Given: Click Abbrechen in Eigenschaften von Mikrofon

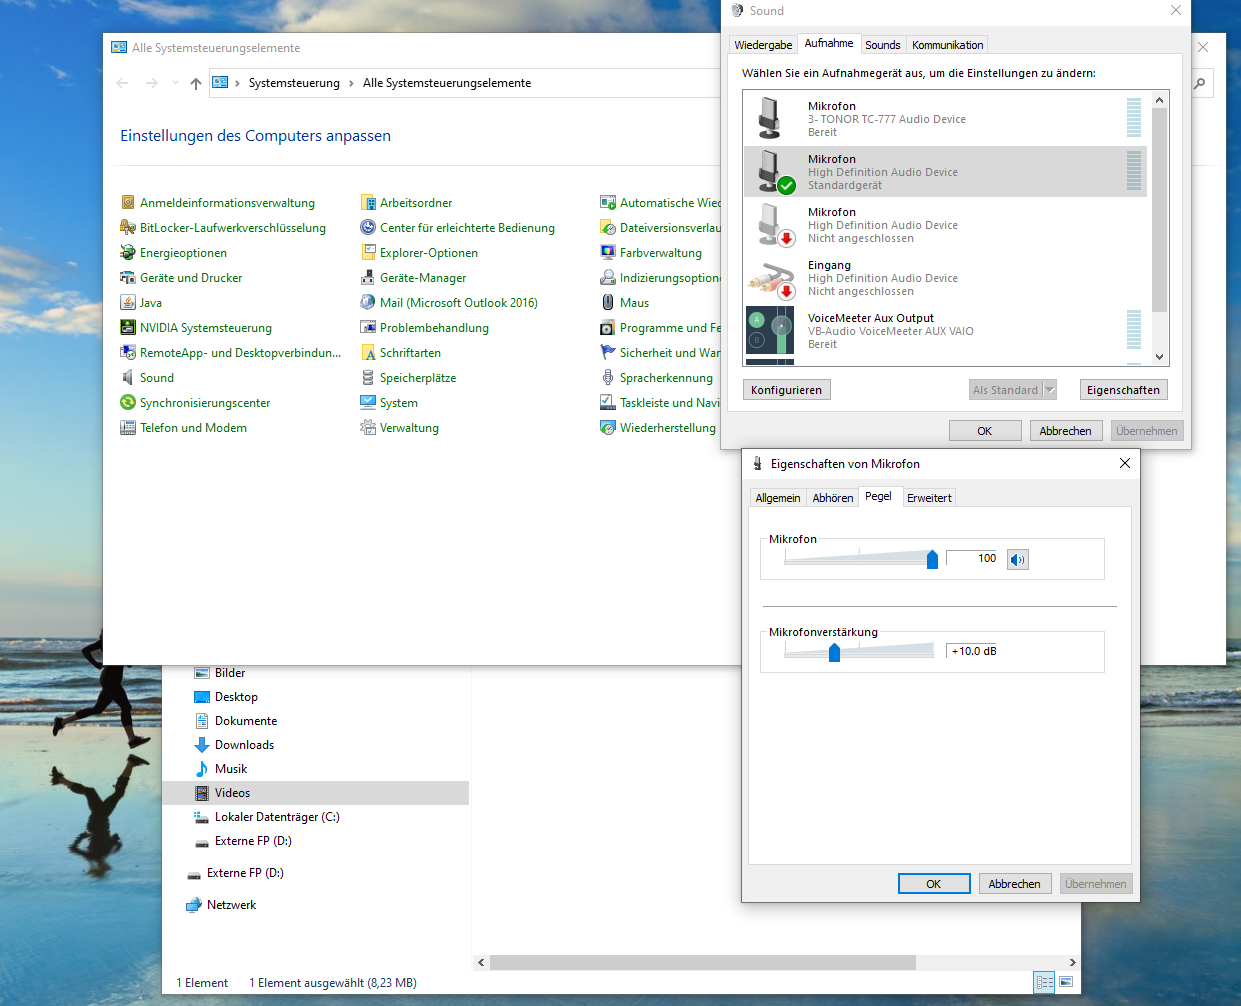Looking at the screenshot, I should pyautogui.click(x=1015, y=884).
